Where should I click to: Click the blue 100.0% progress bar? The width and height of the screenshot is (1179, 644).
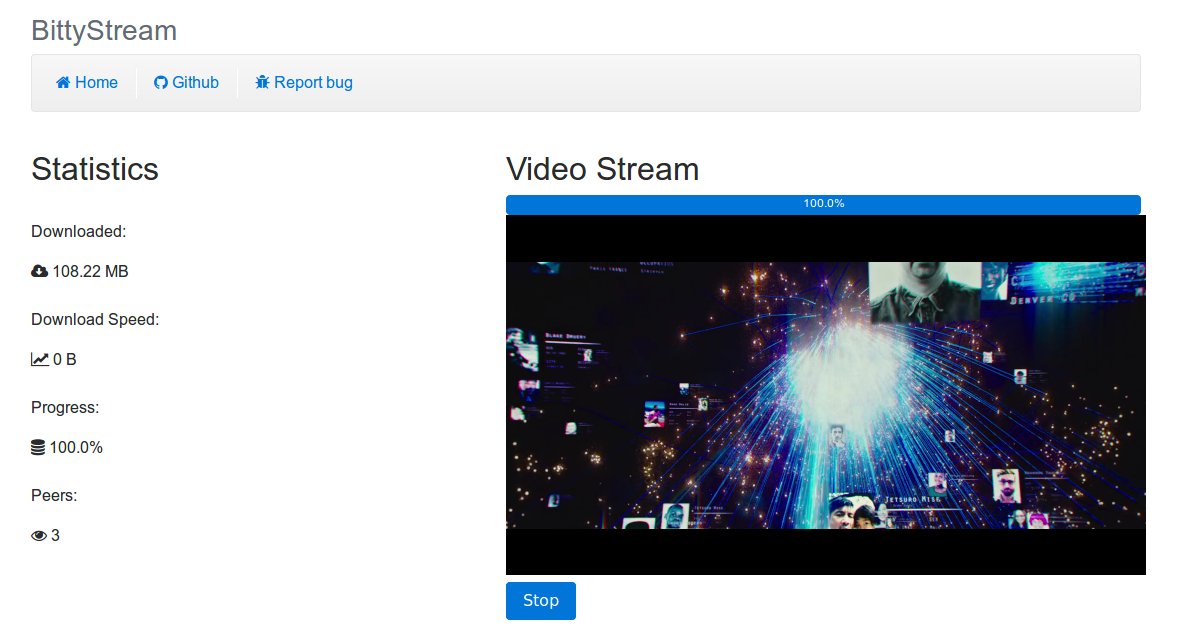pyautogui.click(x=823, y=204)
